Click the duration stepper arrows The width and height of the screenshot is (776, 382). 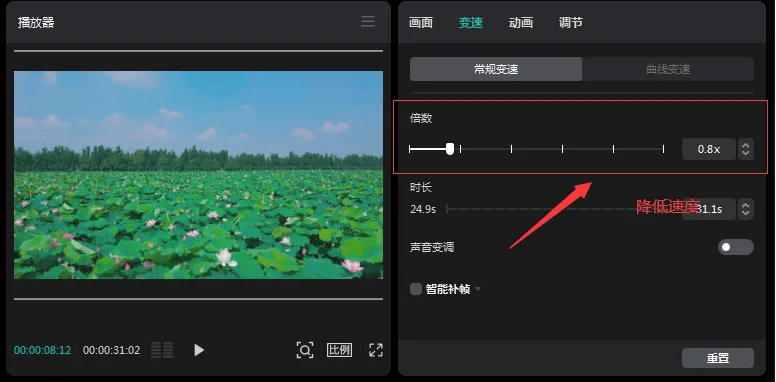746,209
